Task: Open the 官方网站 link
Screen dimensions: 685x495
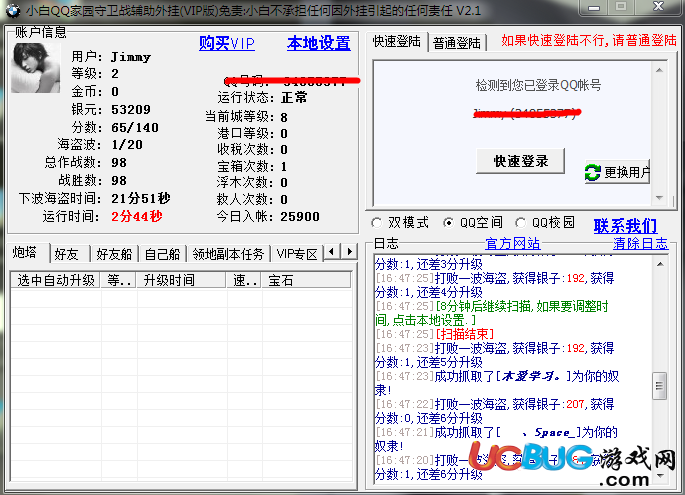Action: click(x=512, y=244)
